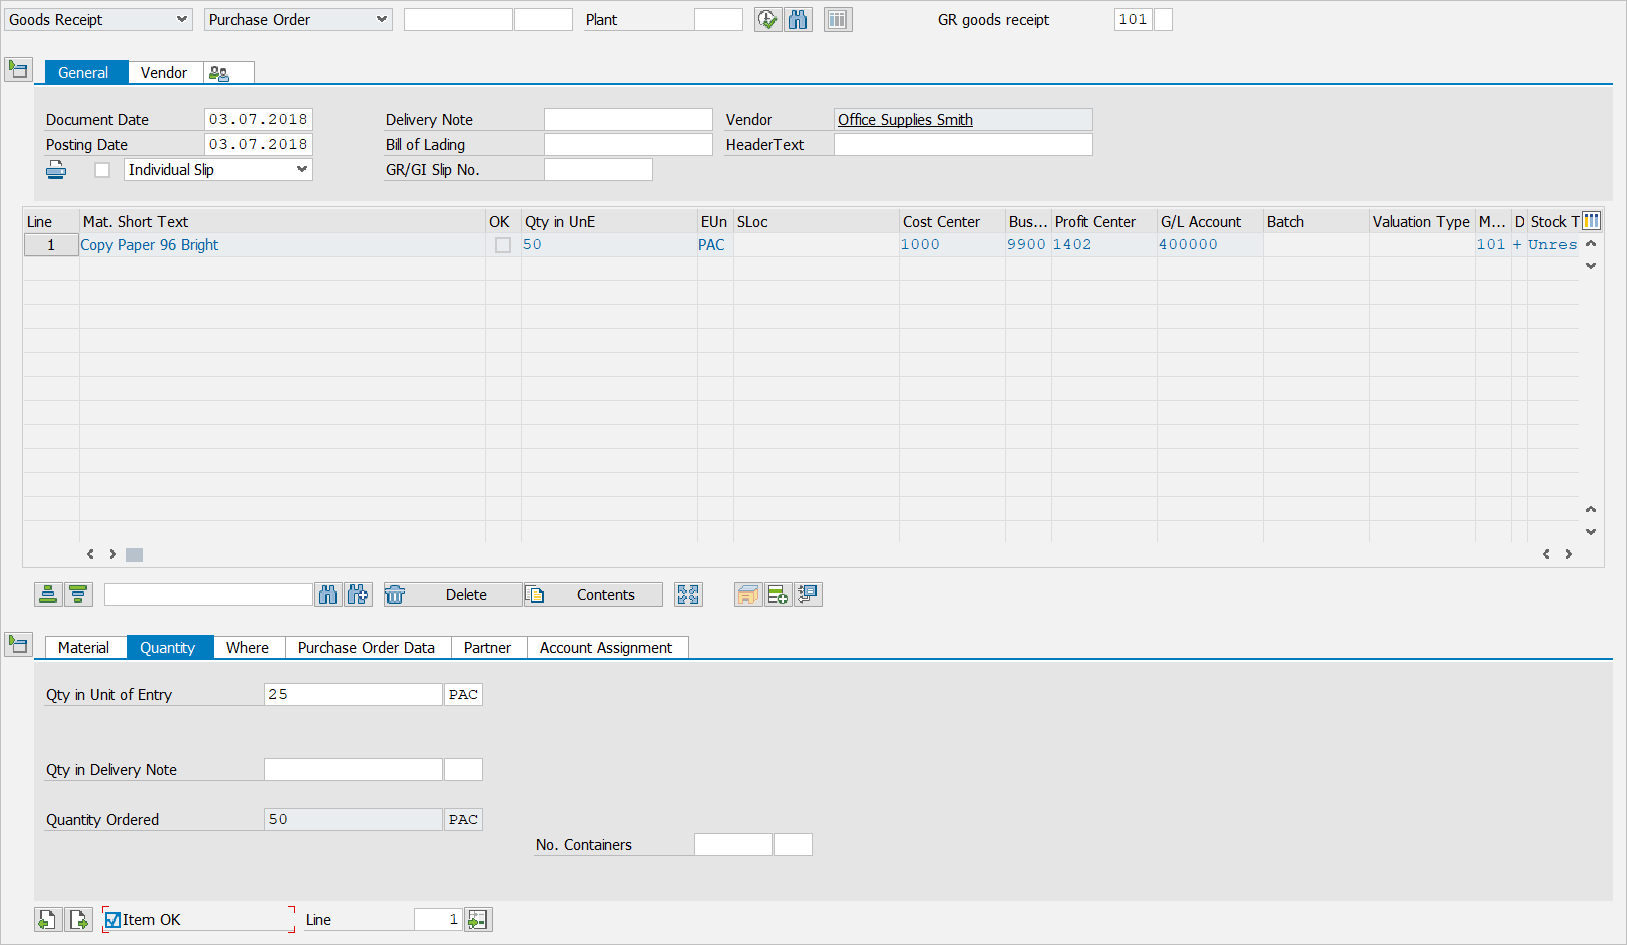Viewport: 1627px width, 945px height.
Task: Click the binoculars find icon near Plant
Action: [x=798, y=20]
